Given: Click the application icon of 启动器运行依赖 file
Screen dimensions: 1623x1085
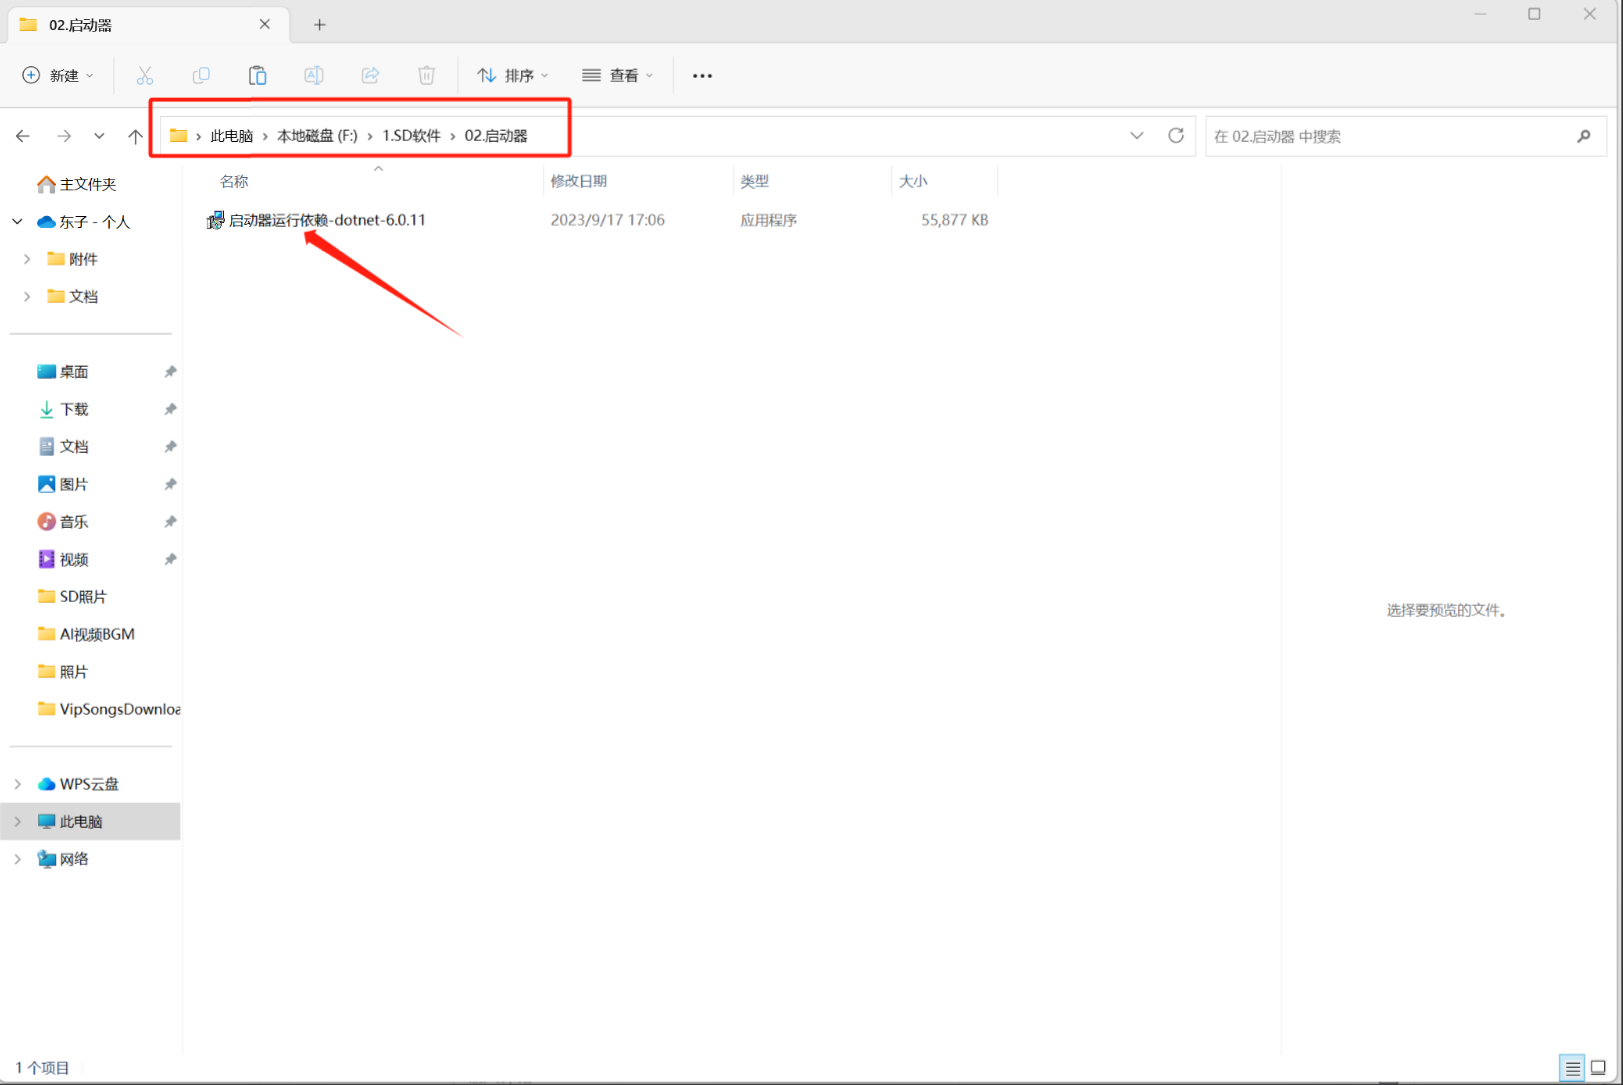Looking at the screenshot, I should 215,220.
